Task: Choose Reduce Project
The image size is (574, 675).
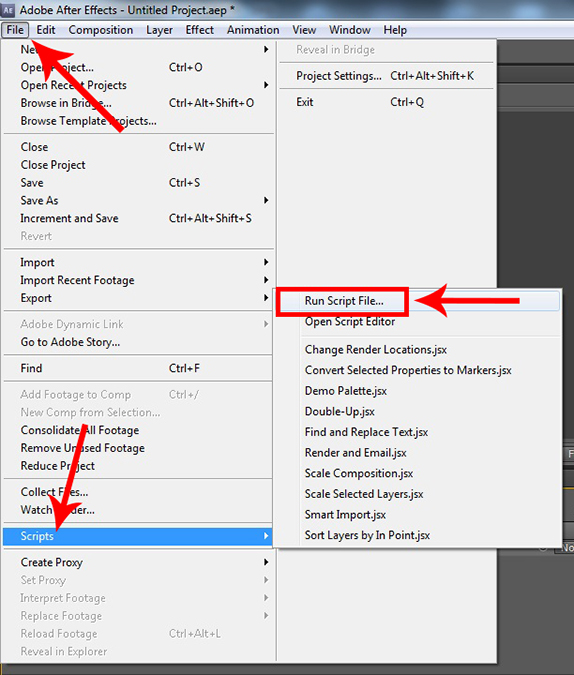Action: click(138, 466)
